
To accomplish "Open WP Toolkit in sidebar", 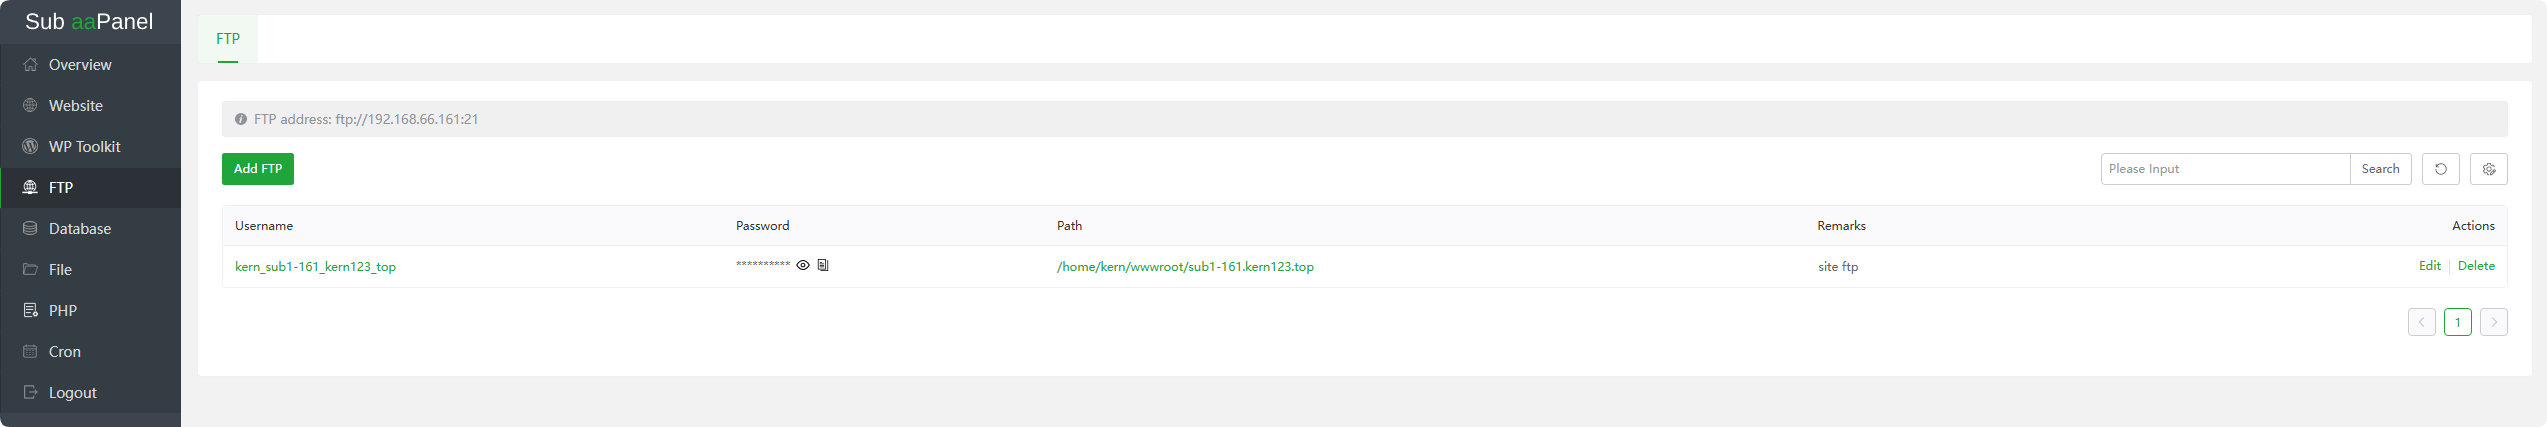I will (x=84, y=147).
